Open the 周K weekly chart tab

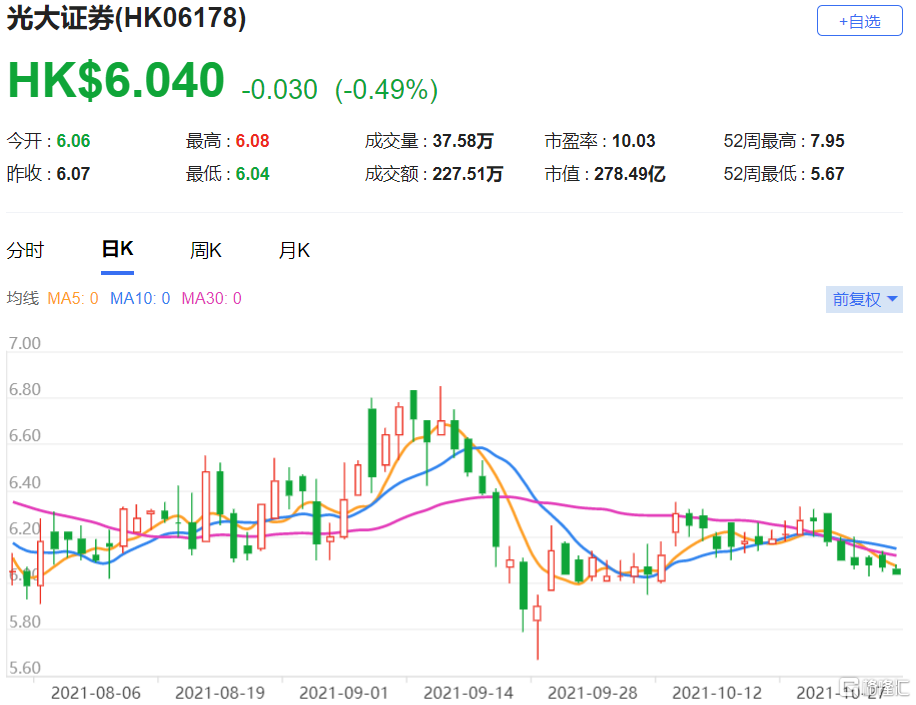coord(206,251)
